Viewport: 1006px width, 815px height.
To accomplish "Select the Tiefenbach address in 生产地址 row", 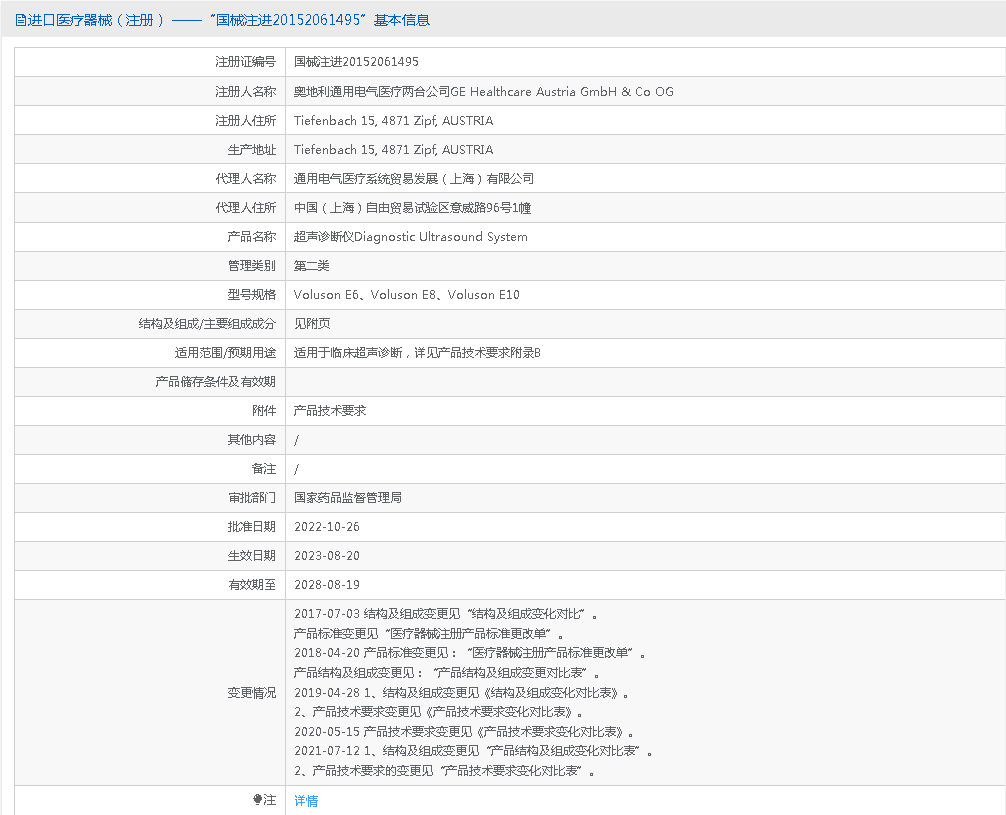I will [393, 150].
